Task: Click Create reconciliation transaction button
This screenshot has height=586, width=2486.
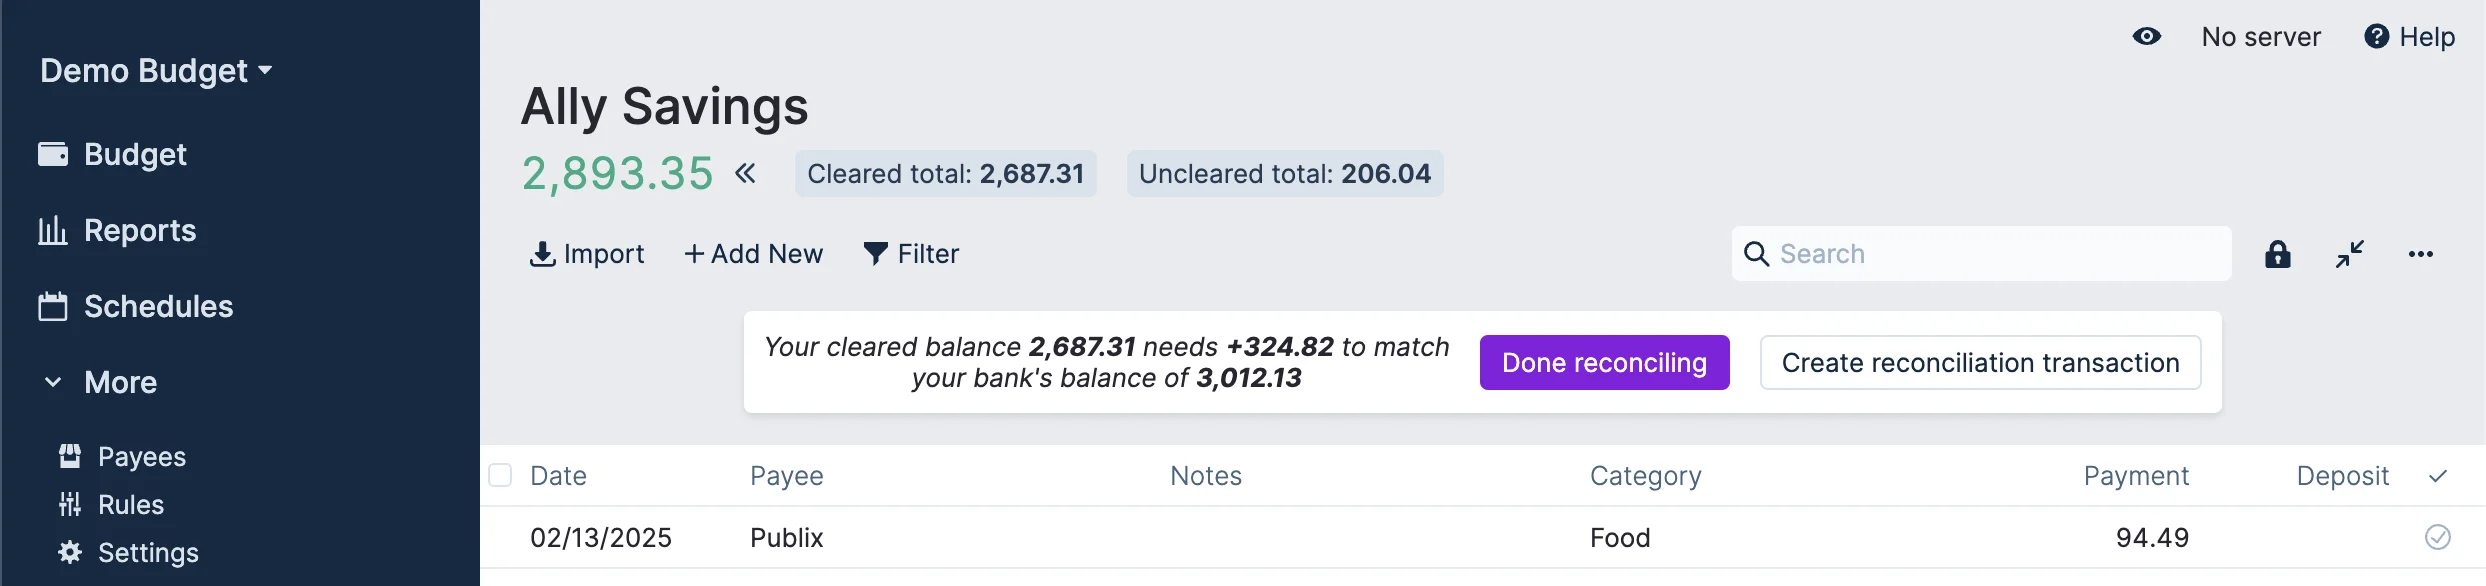Action: [x=1980, y=362]
